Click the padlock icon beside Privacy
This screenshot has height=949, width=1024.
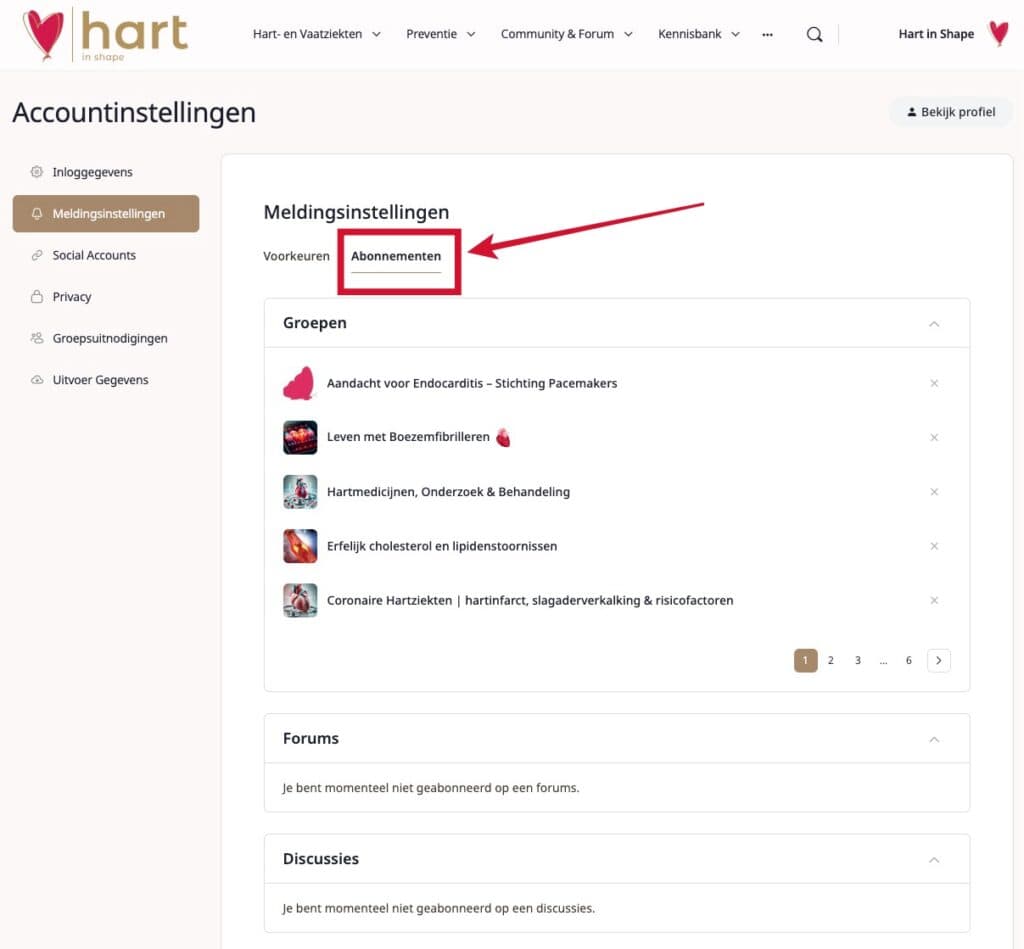point(37,297)
